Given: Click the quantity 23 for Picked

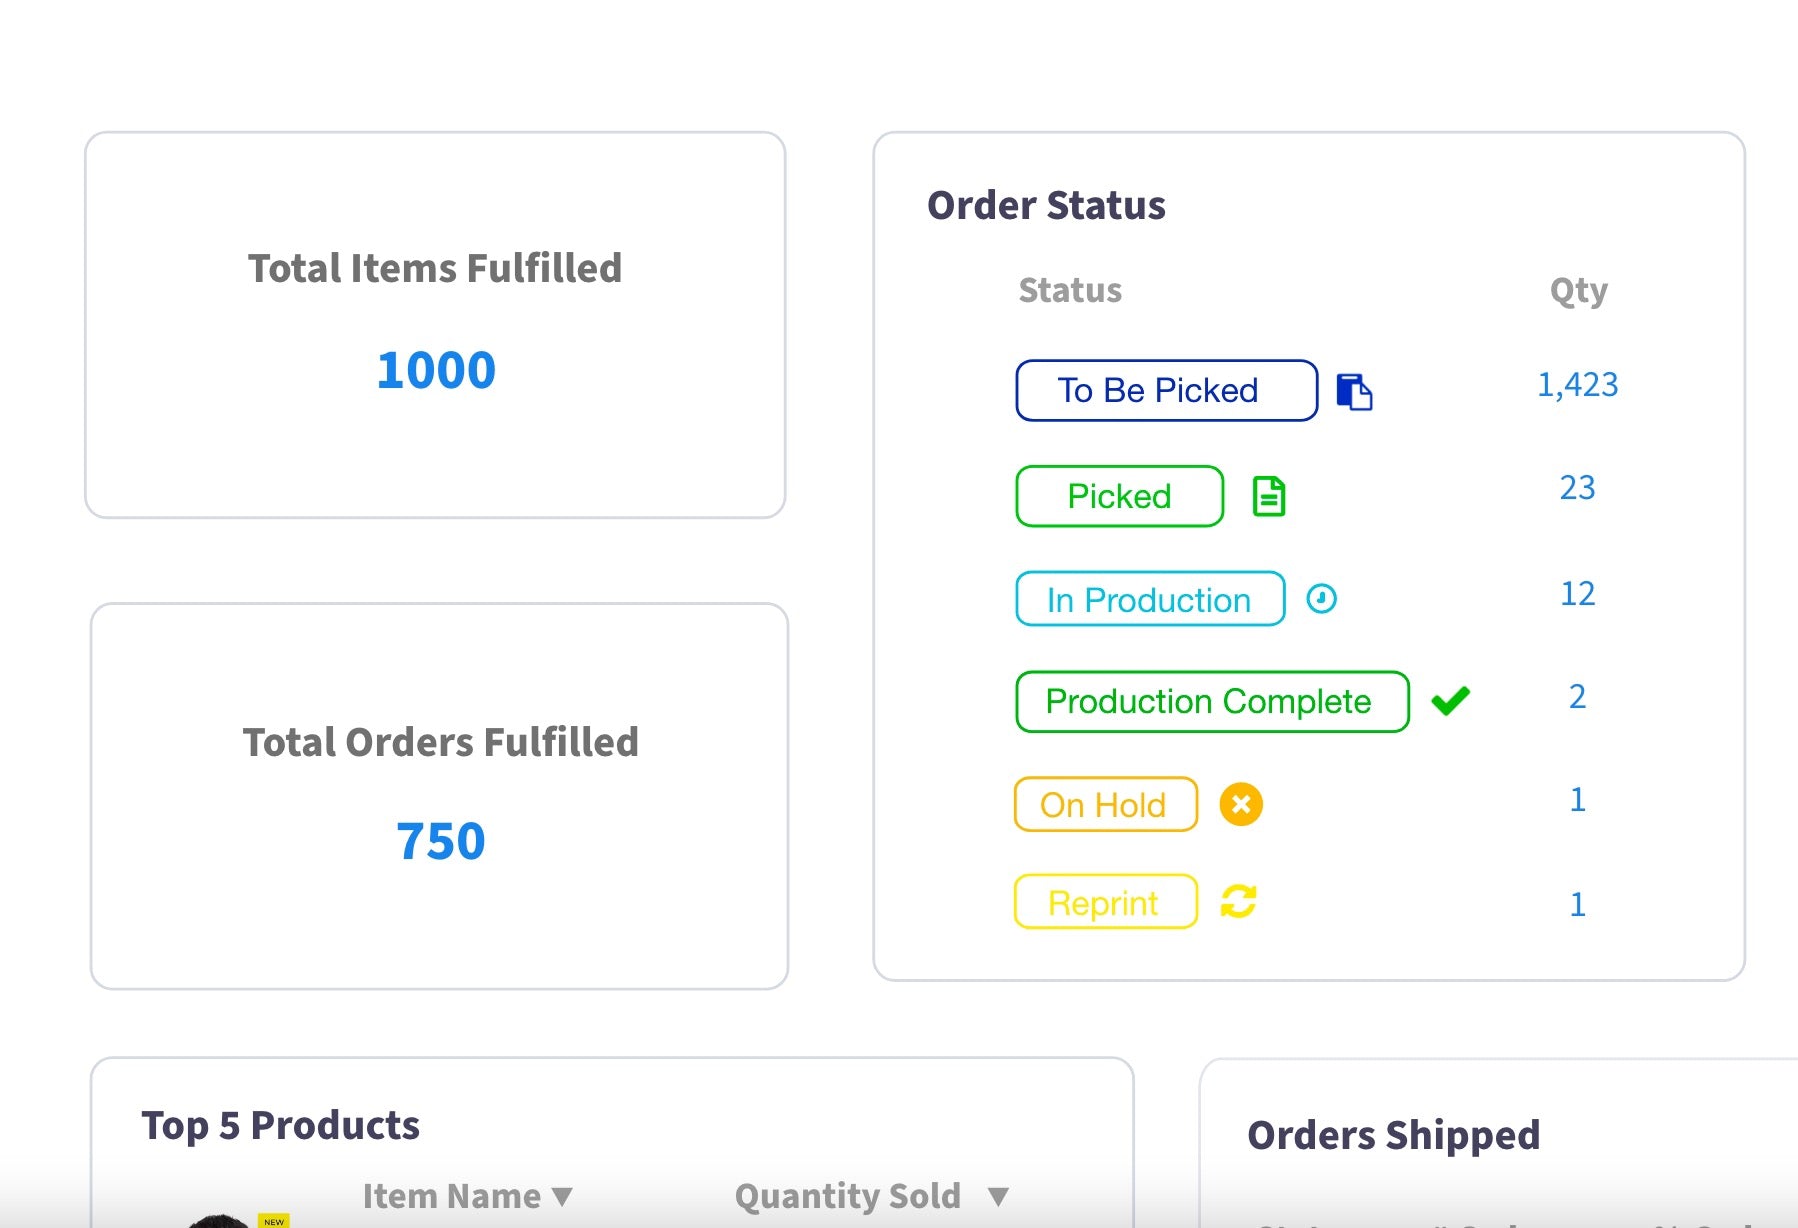Looking at the screenshot, I should [1577, 488].
